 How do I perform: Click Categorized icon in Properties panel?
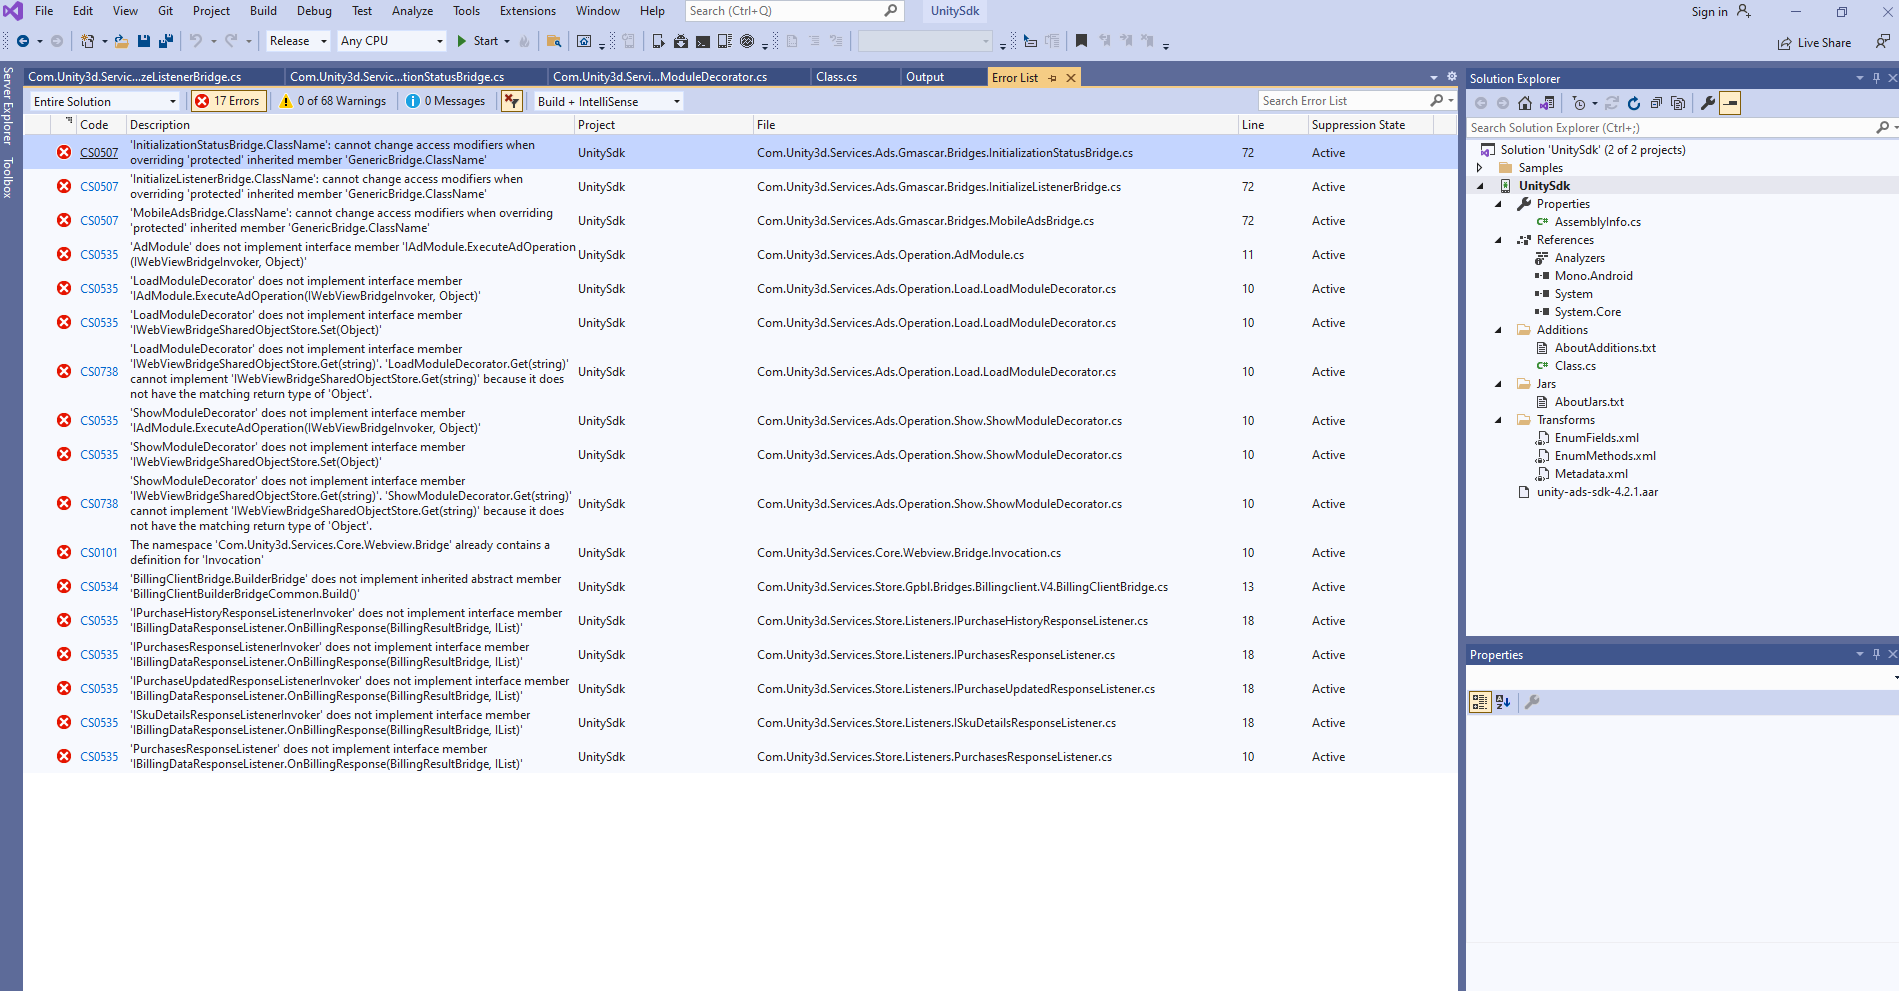tap(1480, 702)
